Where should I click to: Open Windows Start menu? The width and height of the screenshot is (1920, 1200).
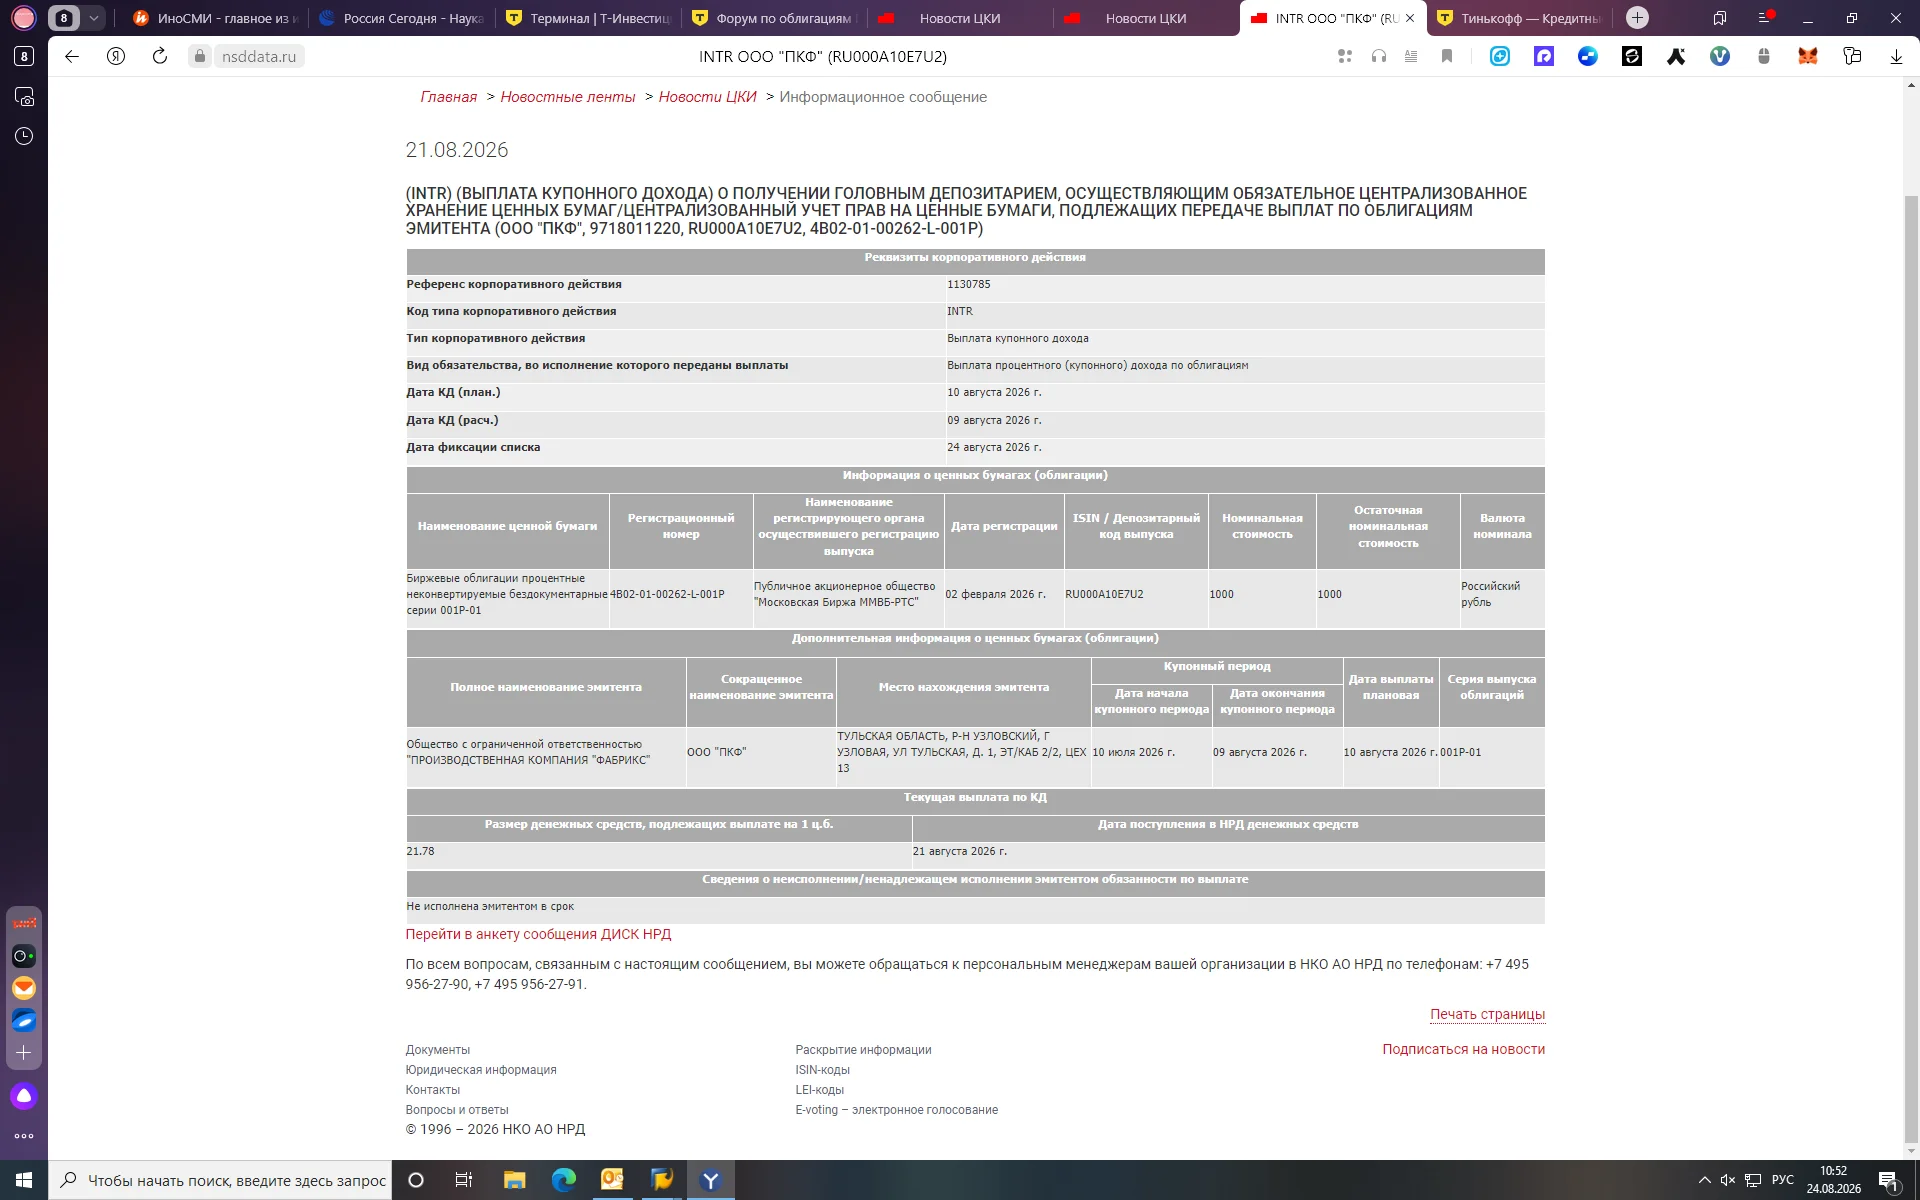(x=24, y=1180)
